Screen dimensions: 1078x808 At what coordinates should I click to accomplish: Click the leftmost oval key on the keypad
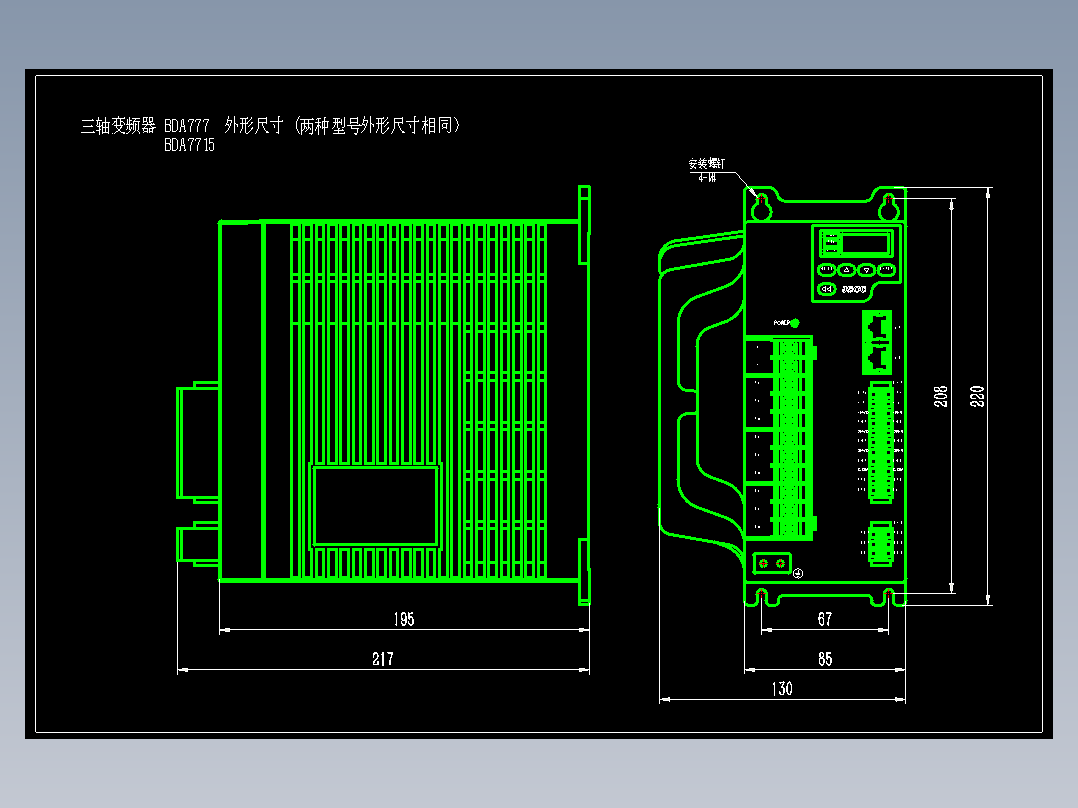[826, 270]
